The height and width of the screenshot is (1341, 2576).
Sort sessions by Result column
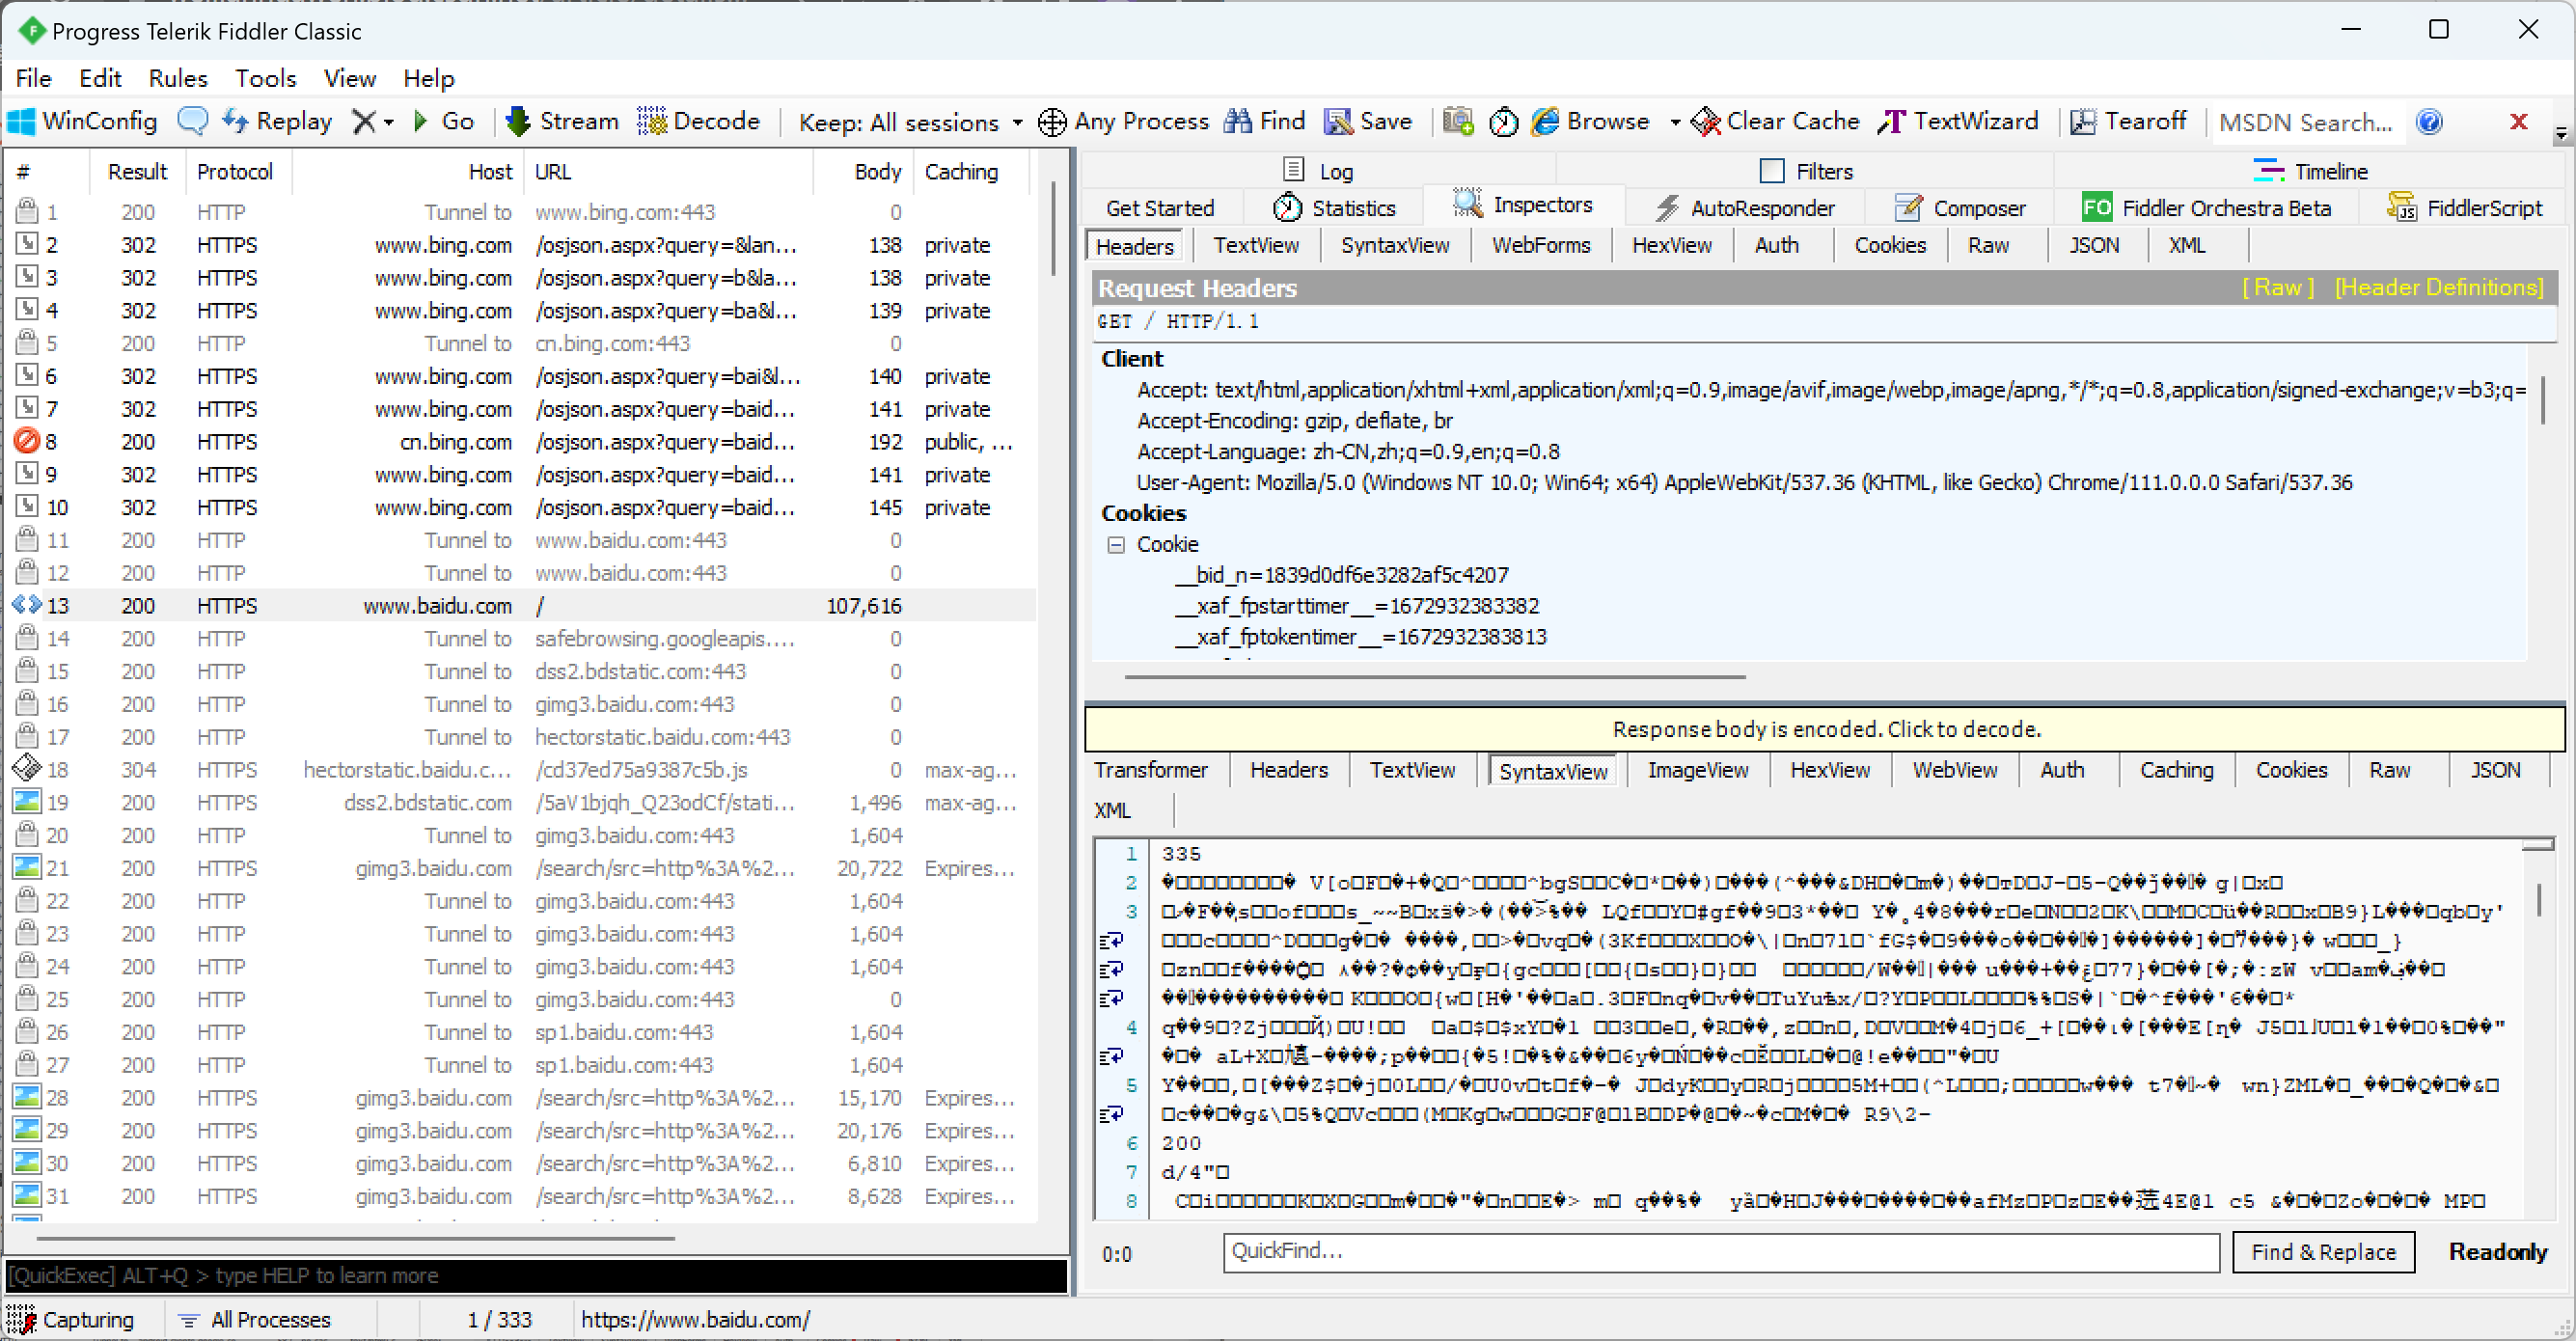point(137,172)
